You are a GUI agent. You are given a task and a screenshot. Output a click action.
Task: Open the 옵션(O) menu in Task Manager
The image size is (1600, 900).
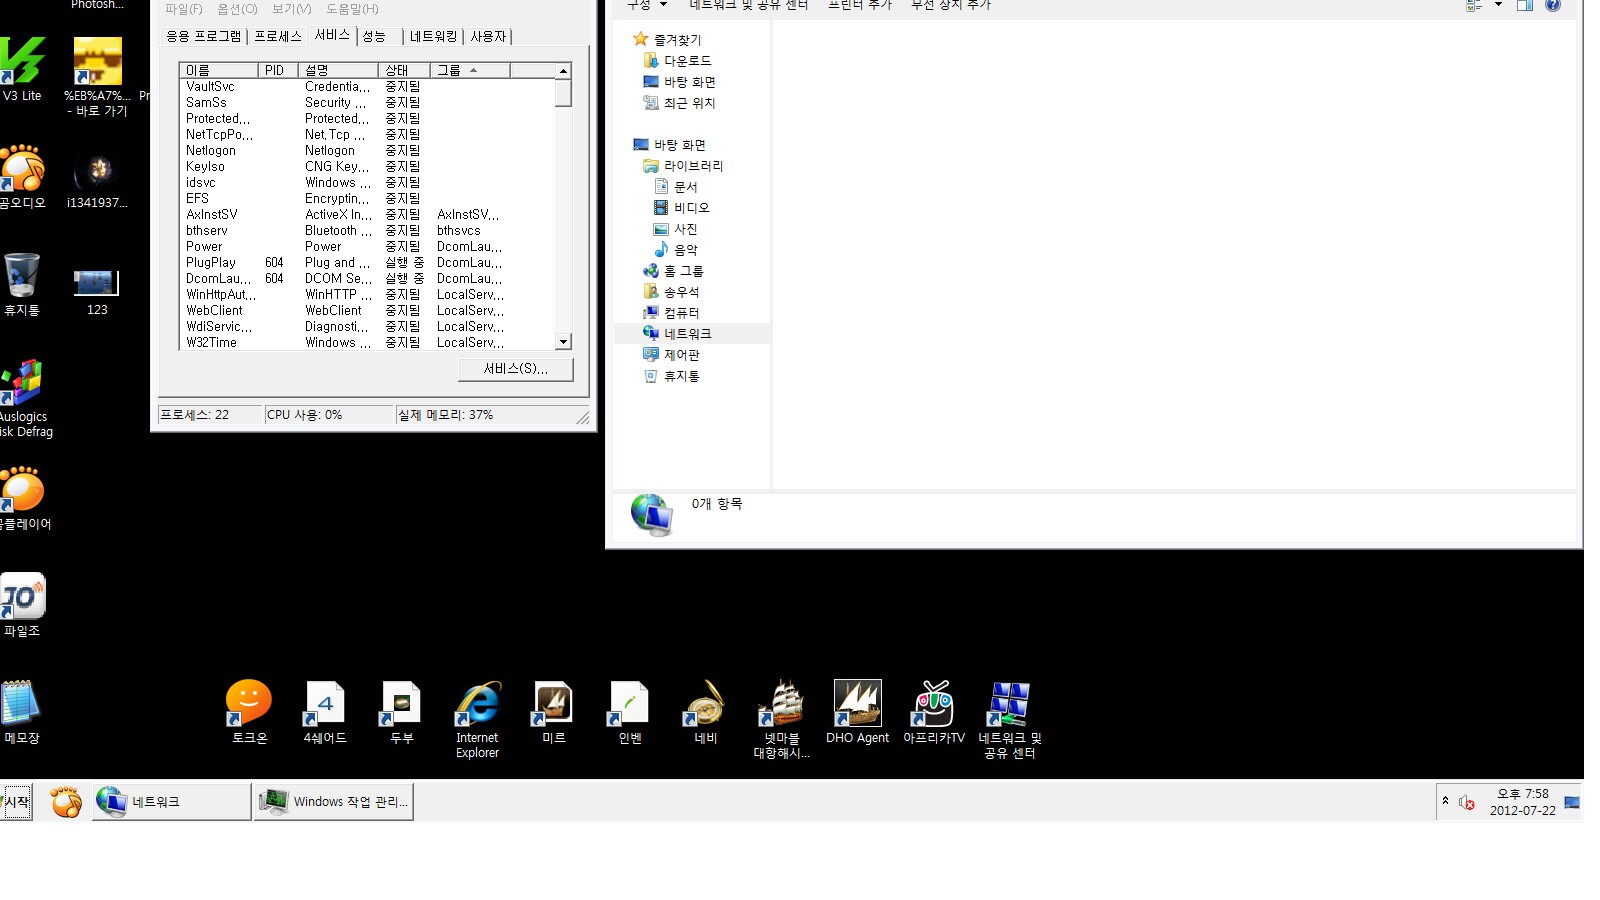237,9
